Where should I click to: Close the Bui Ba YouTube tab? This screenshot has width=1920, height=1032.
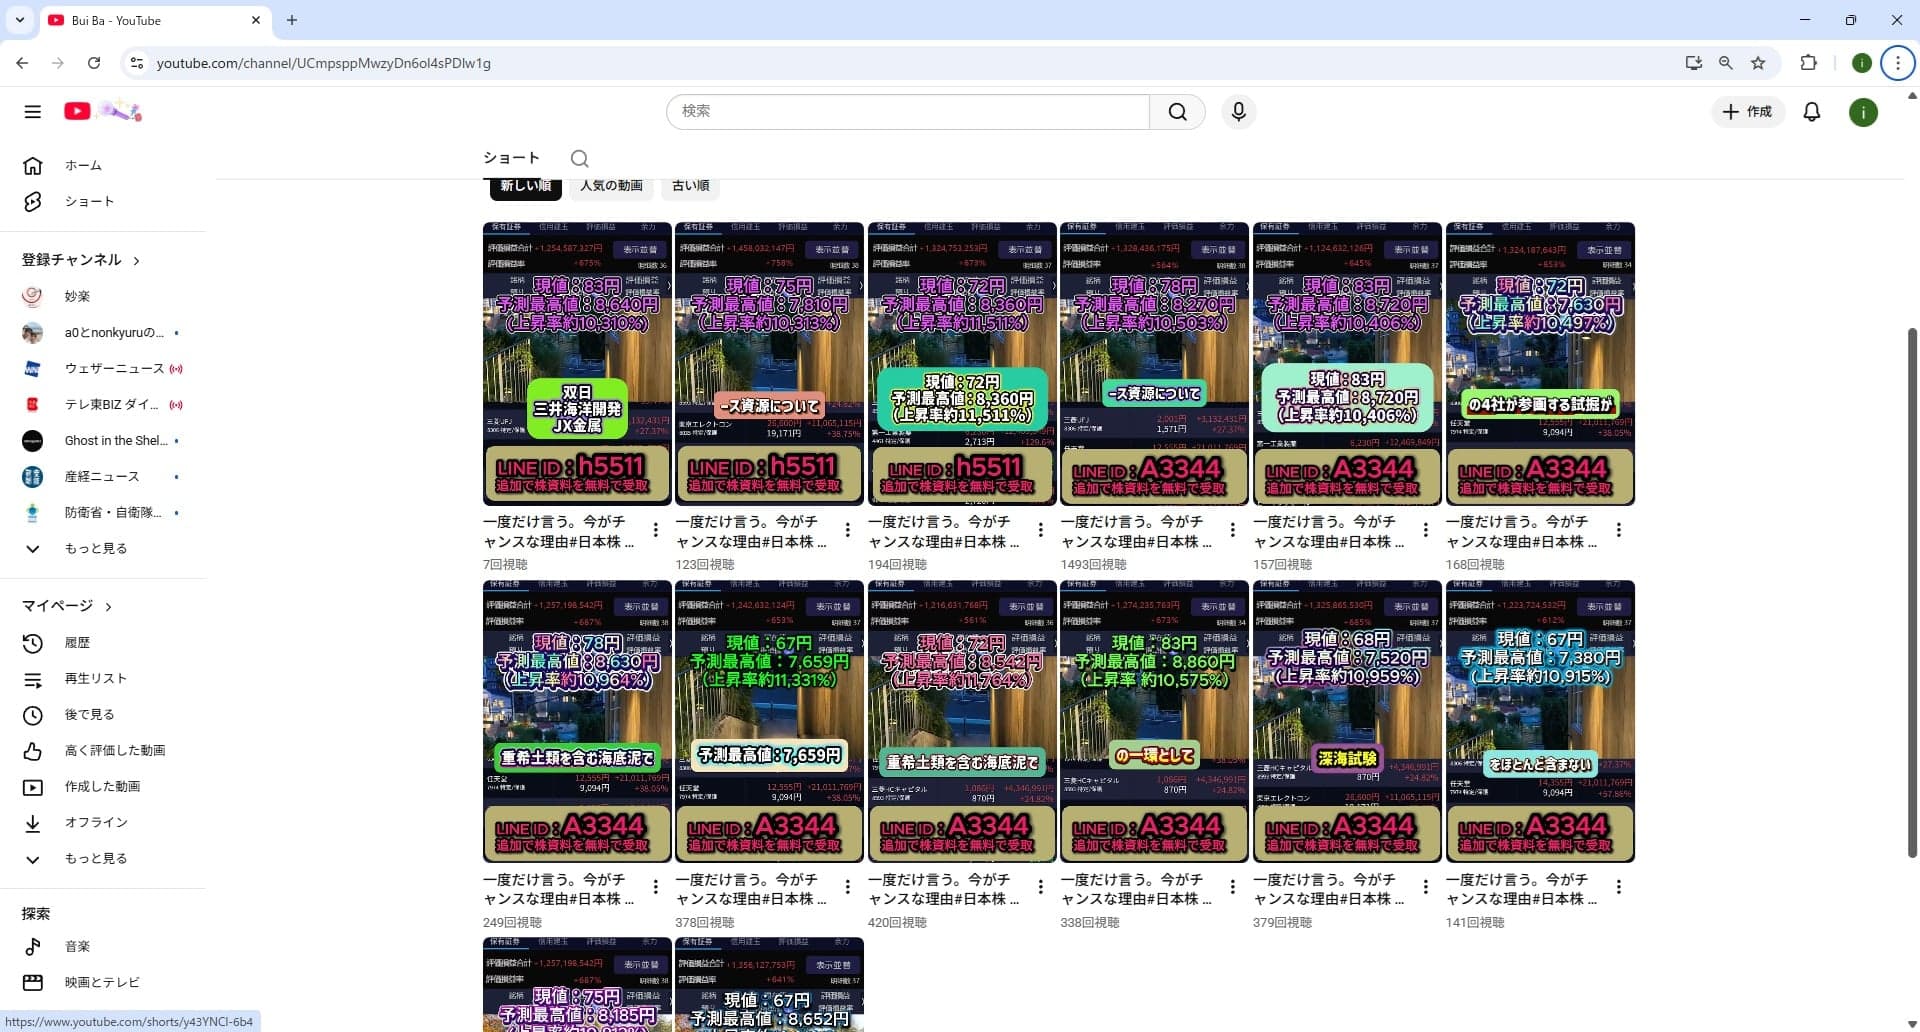(x=256, y=20)
